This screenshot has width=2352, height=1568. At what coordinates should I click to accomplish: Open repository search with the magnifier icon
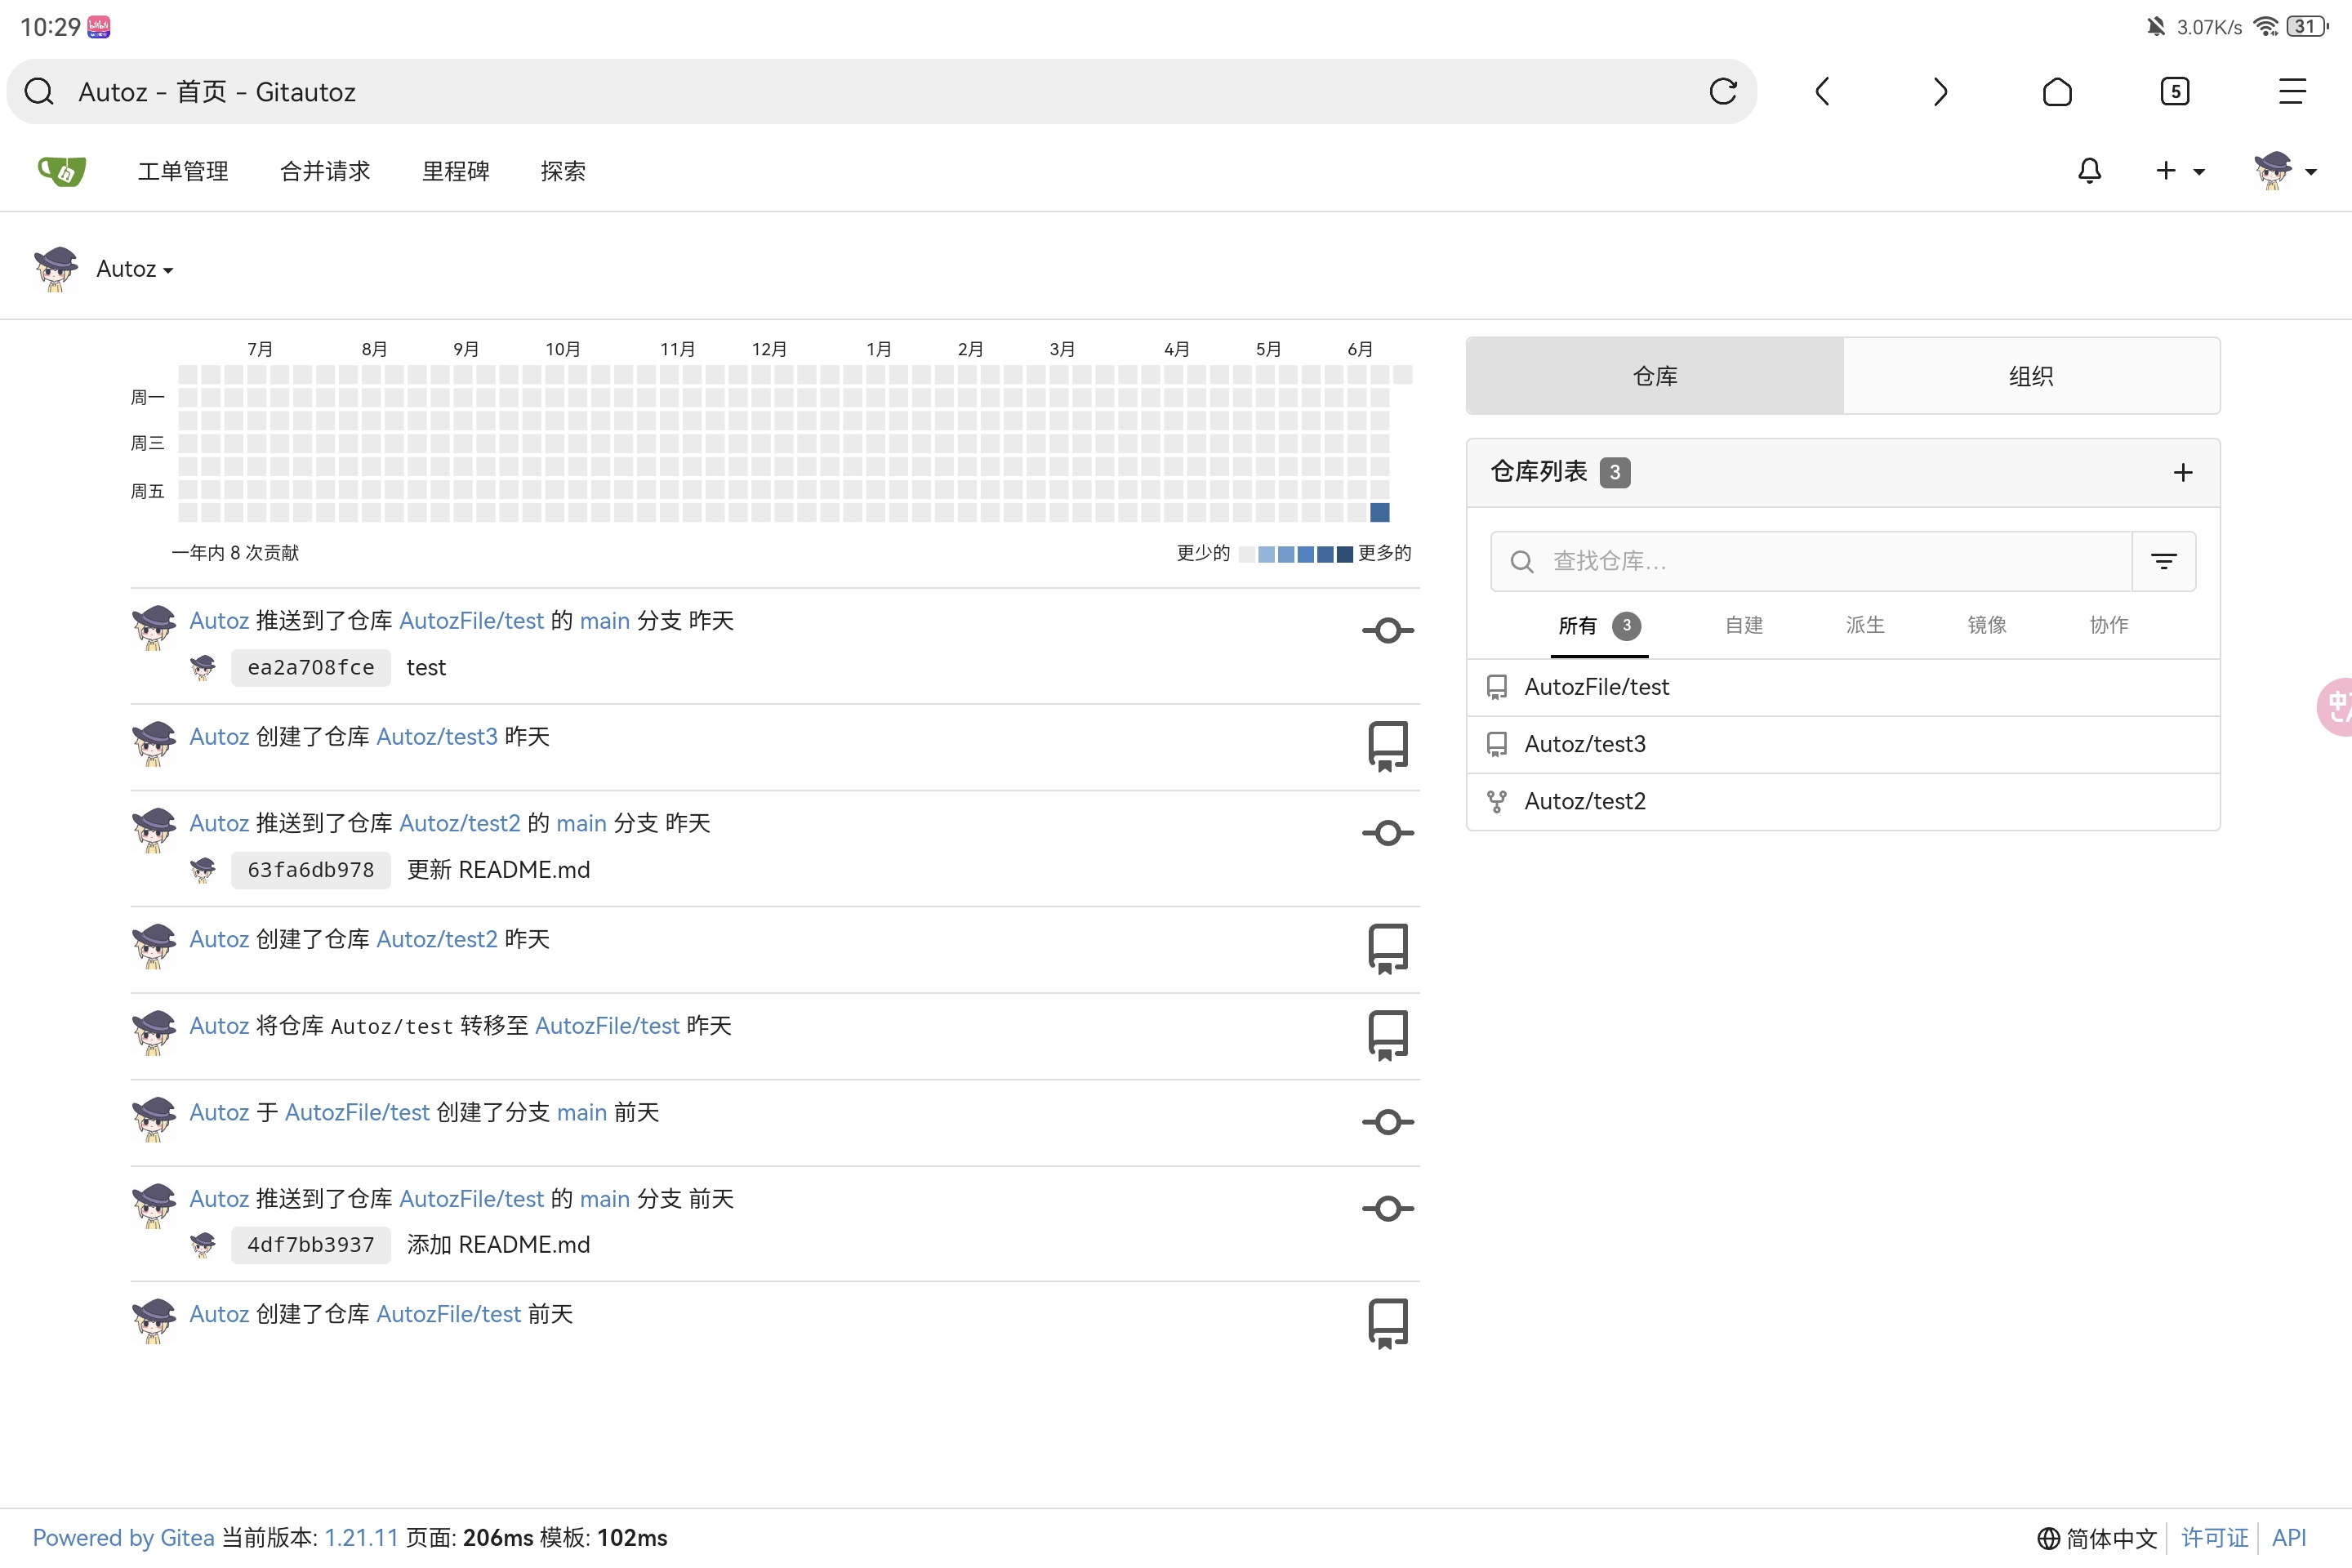1521,561
